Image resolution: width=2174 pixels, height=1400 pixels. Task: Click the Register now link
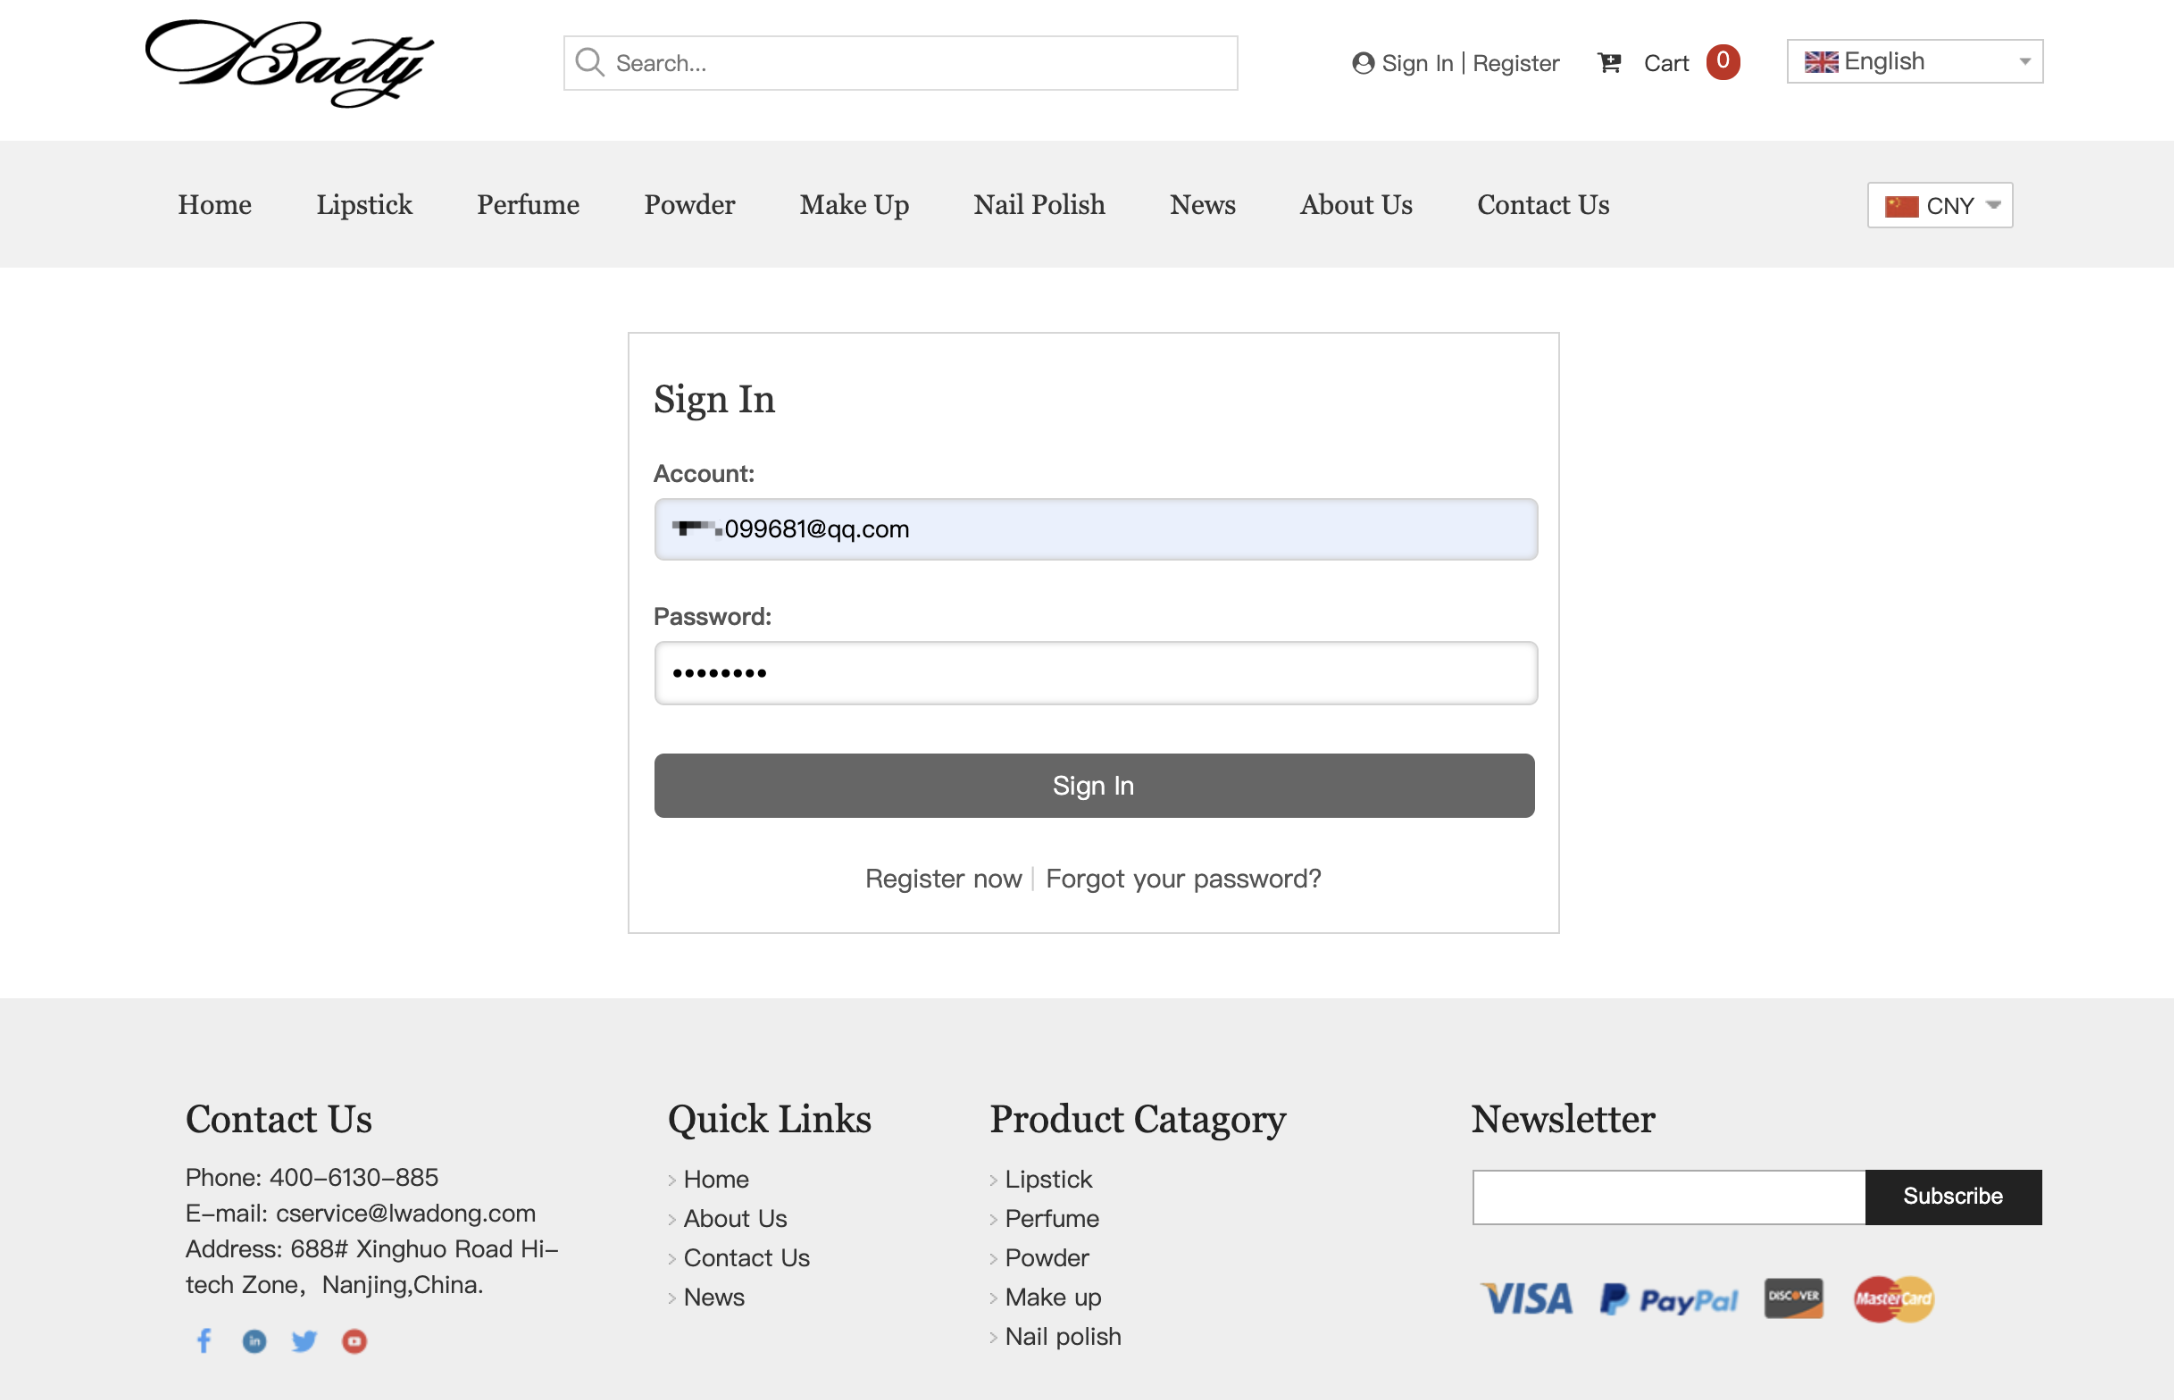point(943,878)
